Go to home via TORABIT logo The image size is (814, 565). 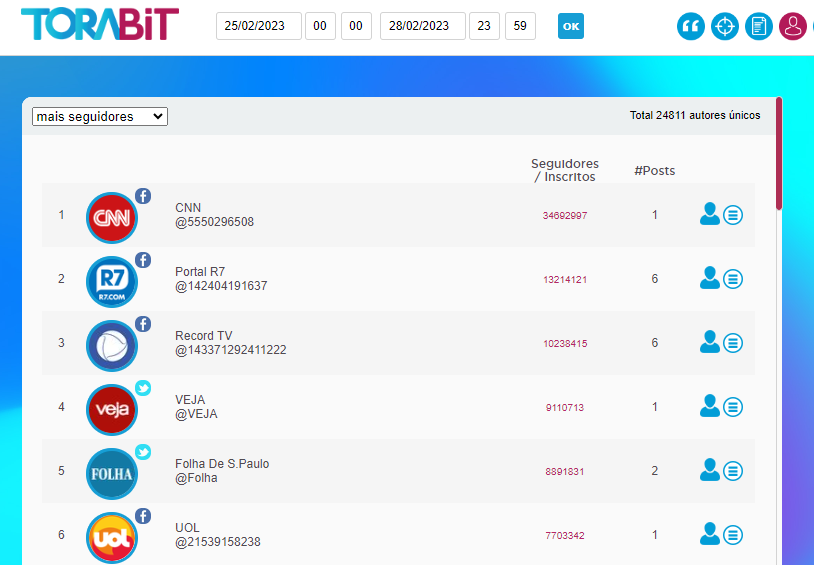coord(100,24)
